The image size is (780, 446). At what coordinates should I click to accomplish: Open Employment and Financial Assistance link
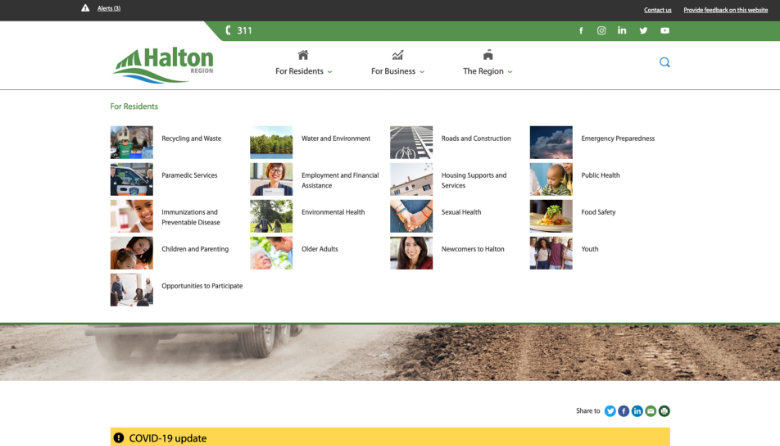coord(340,180)
